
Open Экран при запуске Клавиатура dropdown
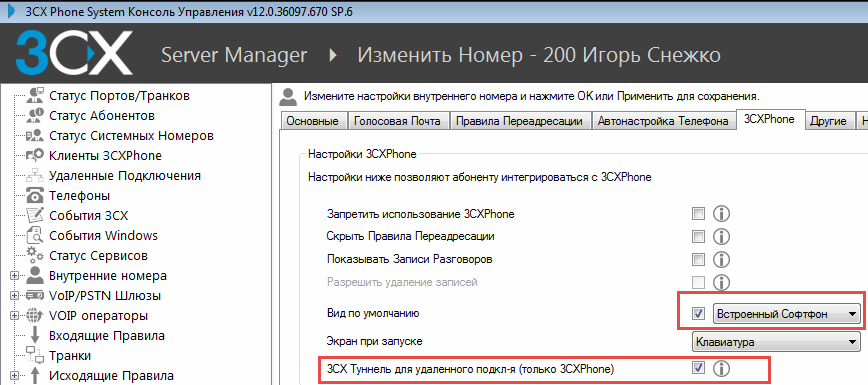point(776,341)
